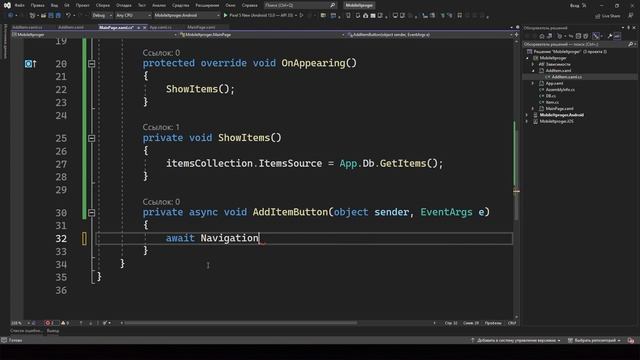
Task: Click the wrench properties icon in Solution Explorer
Action: (609, 36)
